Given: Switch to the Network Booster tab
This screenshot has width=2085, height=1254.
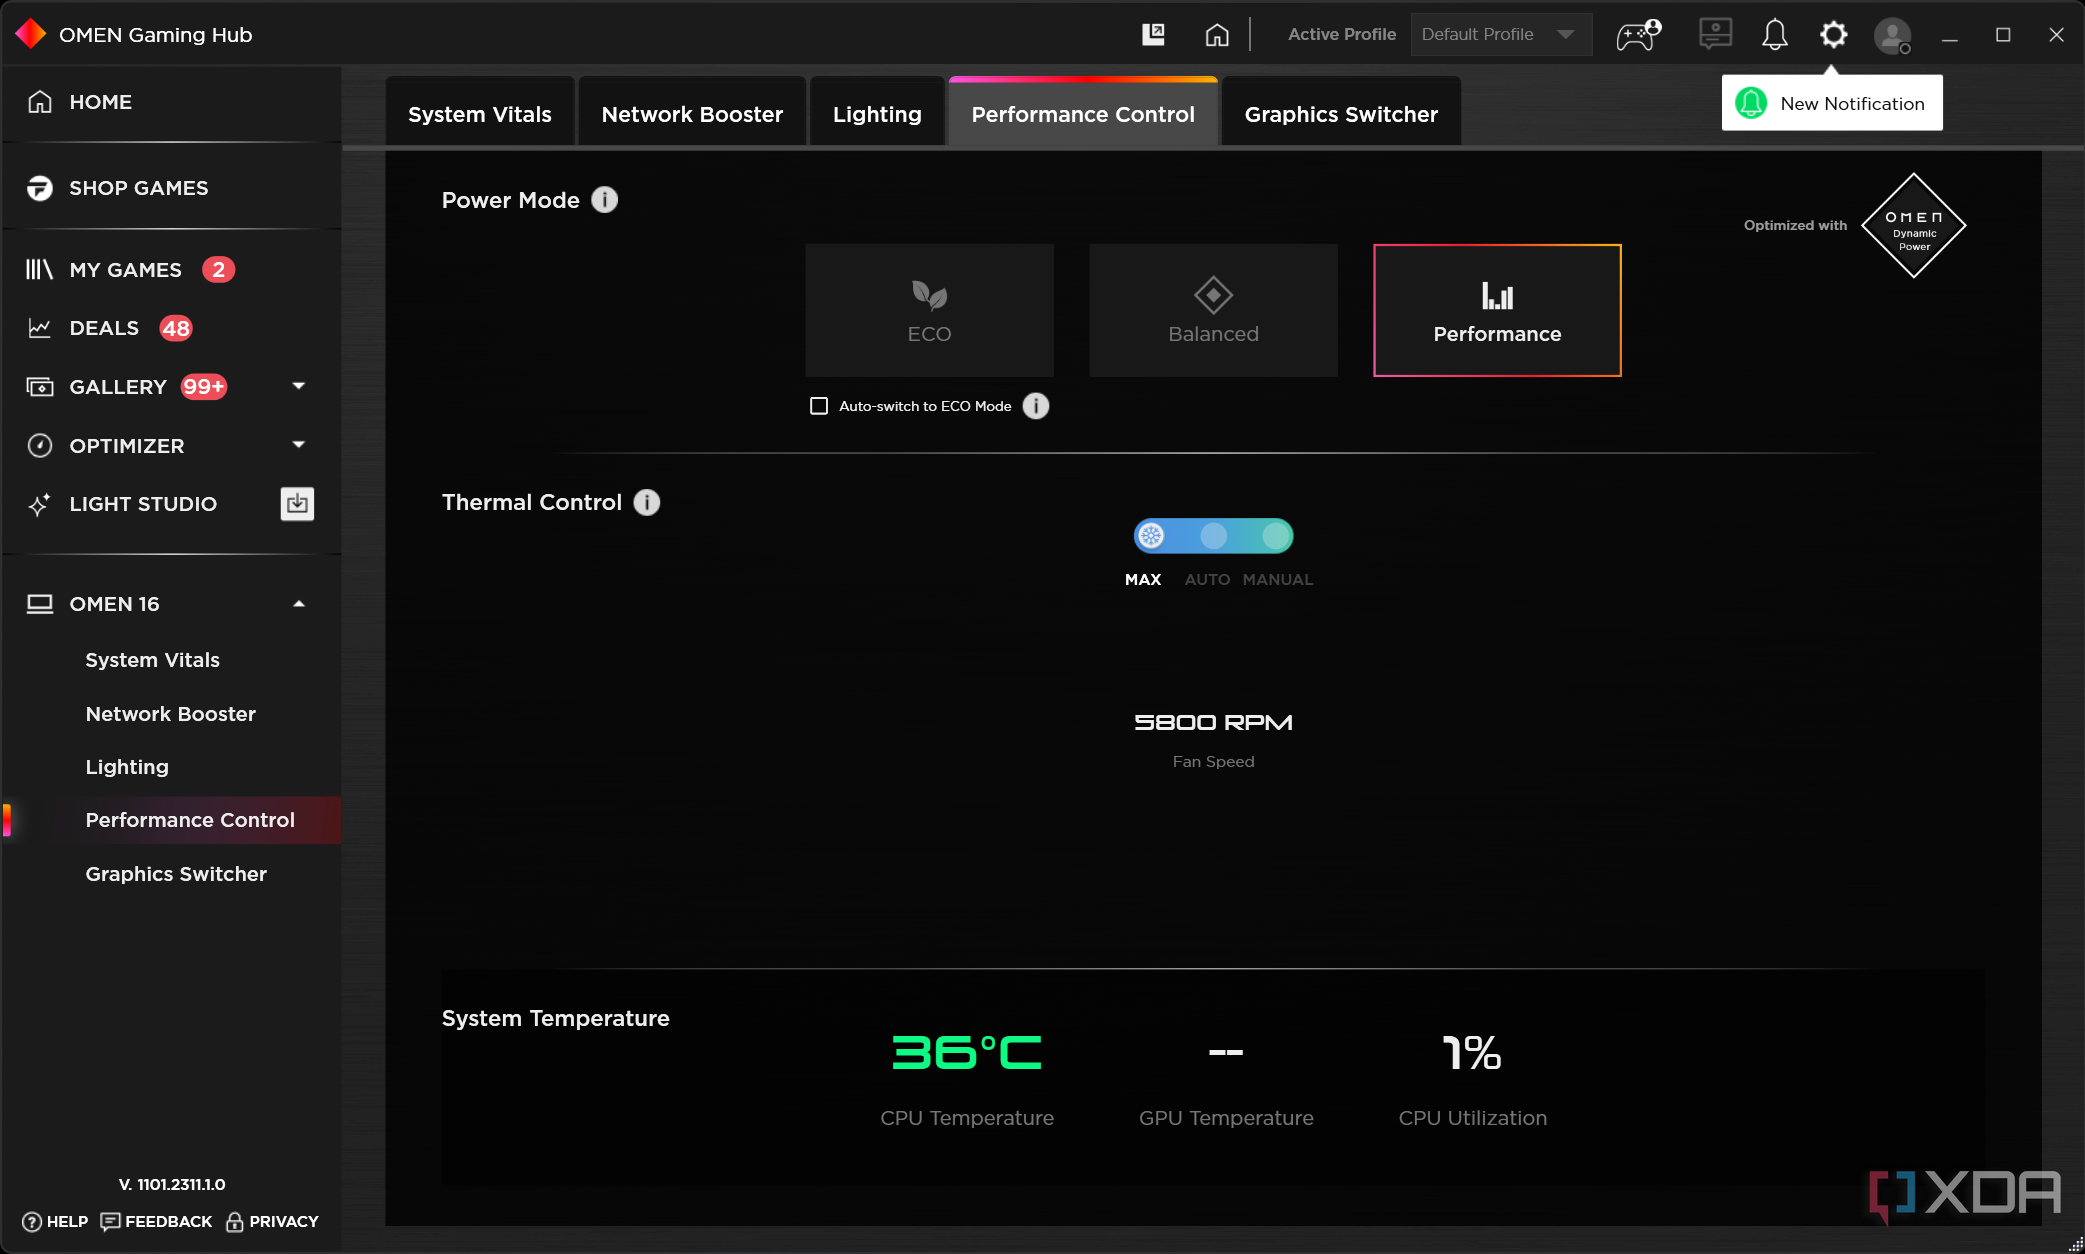Looking at the screenshot, I should (692, 114).
